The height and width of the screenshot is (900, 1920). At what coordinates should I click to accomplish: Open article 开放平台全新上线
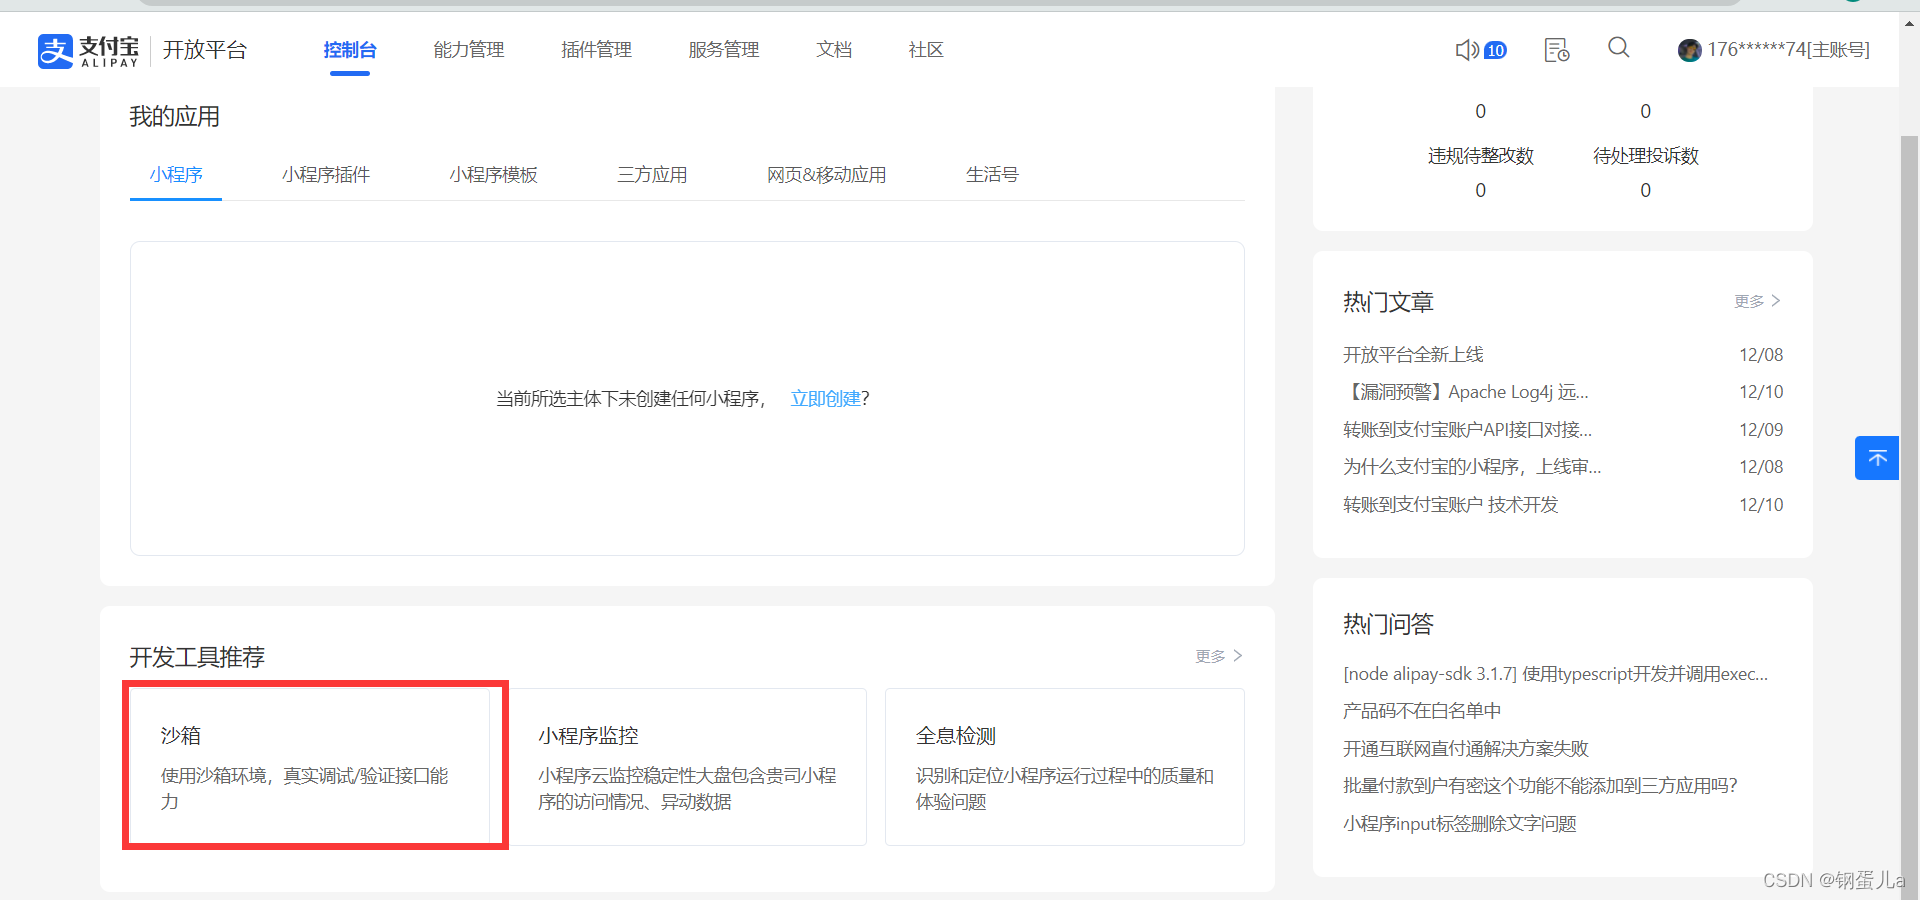(x=1413, y=355)
